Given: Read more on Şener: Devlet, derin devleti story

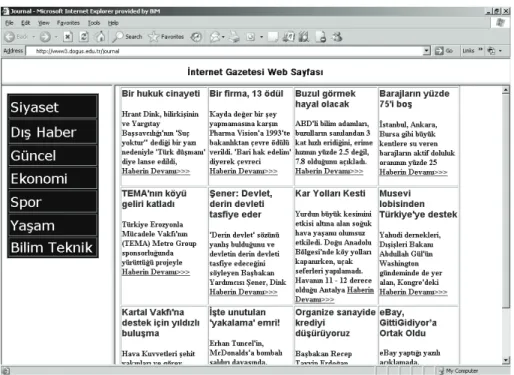Looking at the screenshot, I should coord(243,292).
